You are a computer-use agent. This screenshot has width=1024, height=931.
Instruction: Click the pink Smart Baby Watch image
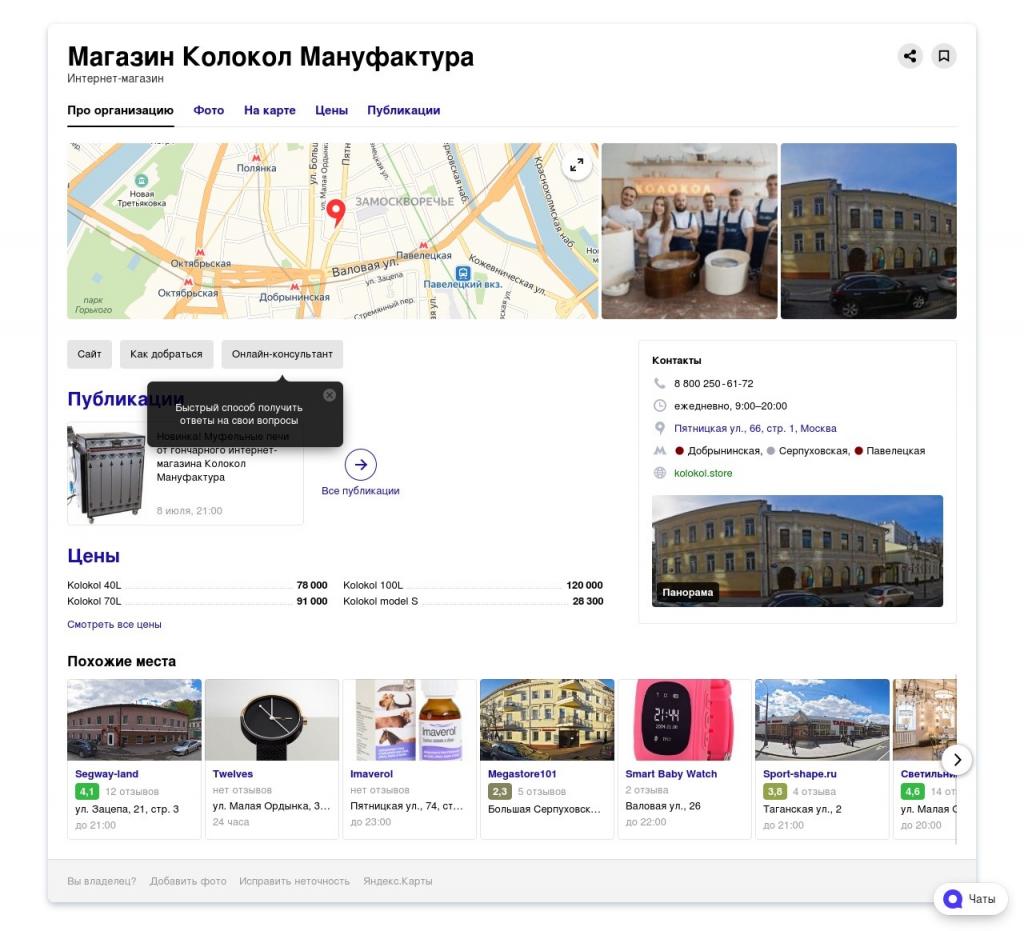pos(684,719)
